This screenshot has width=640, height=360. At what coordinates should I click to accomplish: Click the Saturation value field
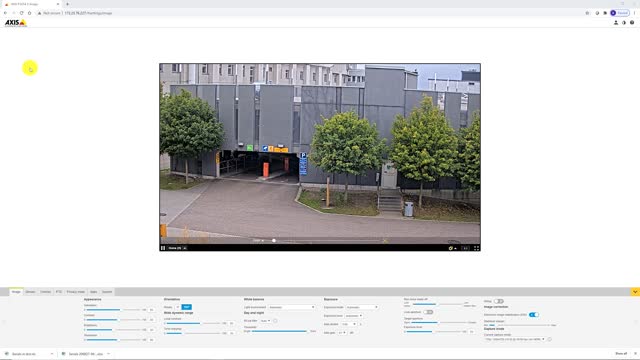151,310
